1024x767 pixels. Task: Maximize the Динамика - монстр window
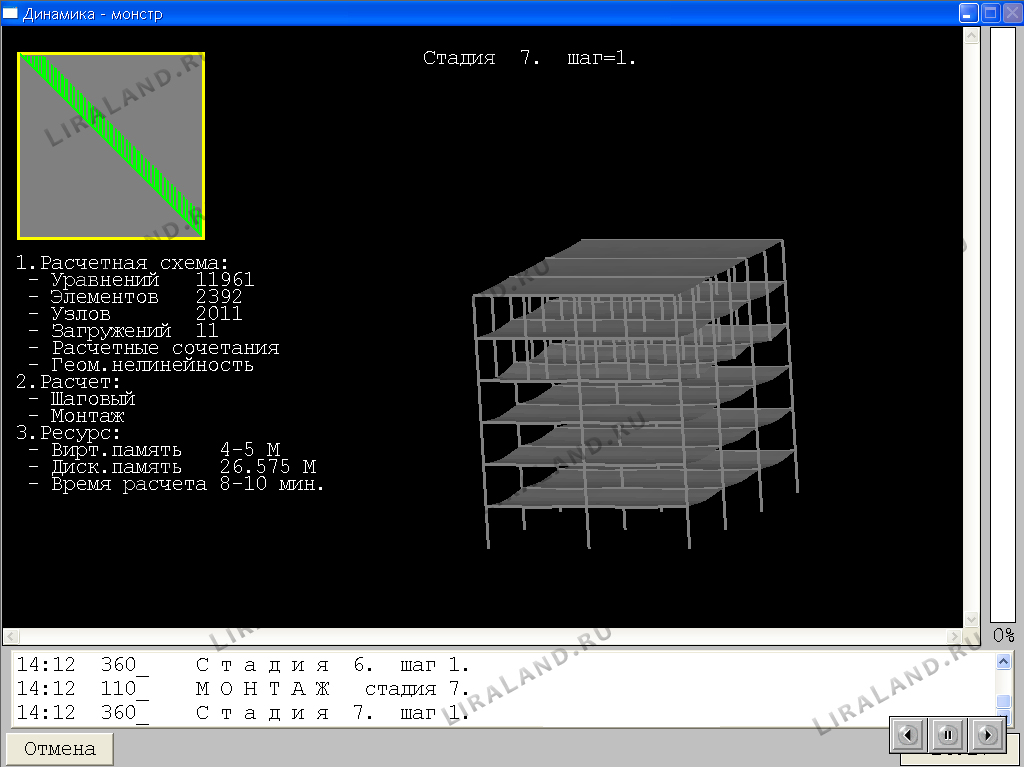990,13
